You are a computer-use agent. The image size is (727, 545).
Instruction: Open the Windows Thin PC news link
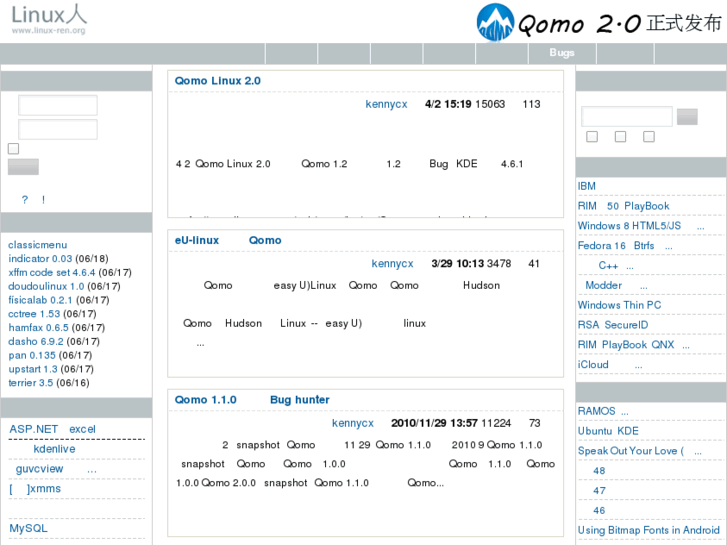coord(619,305)
